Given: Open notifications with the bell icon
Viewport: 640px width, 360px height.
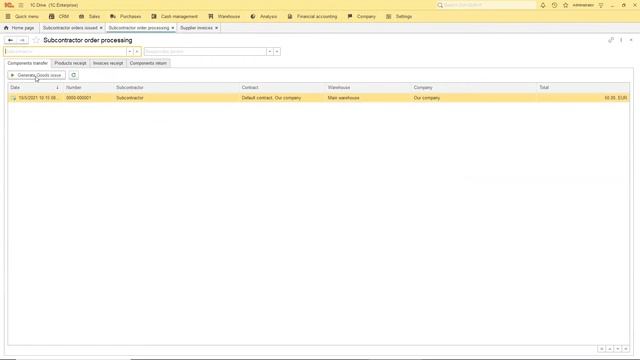Looking at the screenshot, I should (x=543, y=5).
